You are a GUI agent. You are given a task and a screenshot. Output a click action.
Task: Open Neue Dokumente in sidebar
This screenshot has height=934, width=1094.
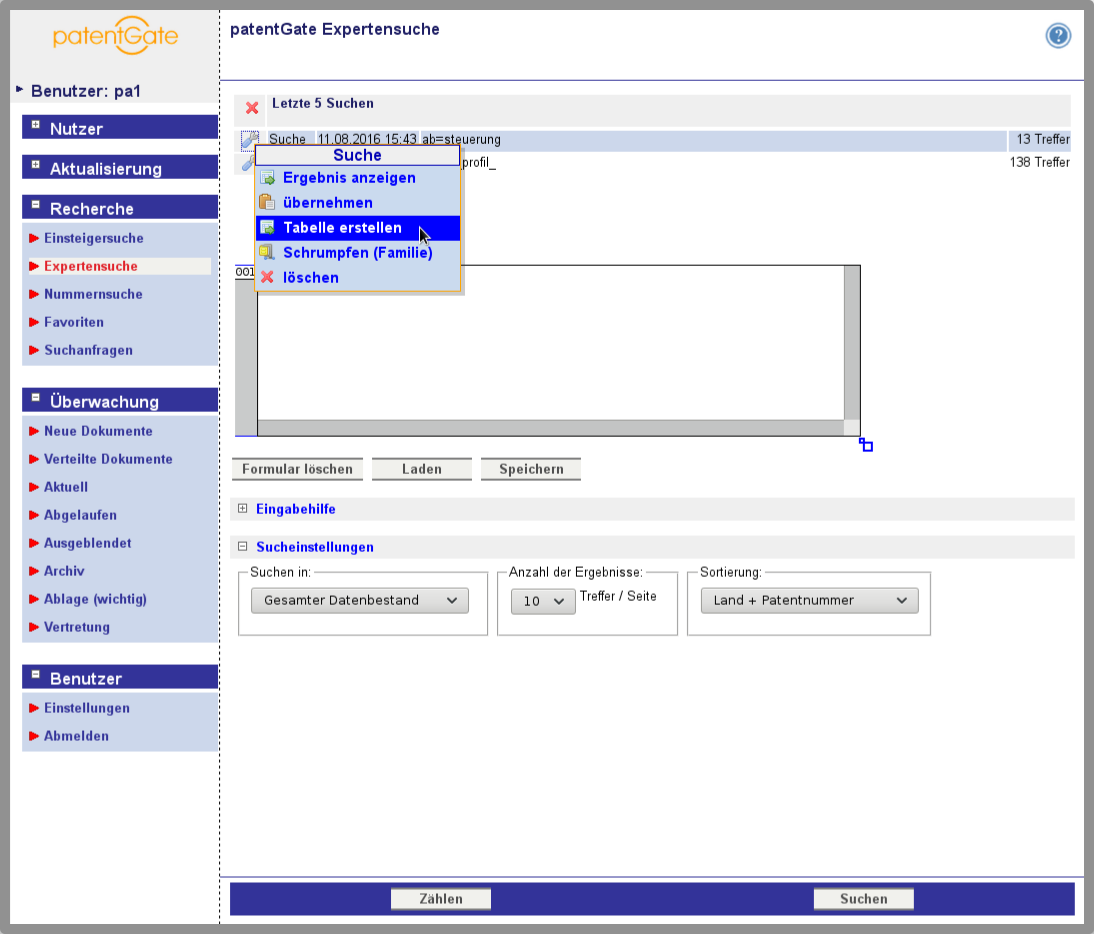pyautogui.click(x=98, y=431)
